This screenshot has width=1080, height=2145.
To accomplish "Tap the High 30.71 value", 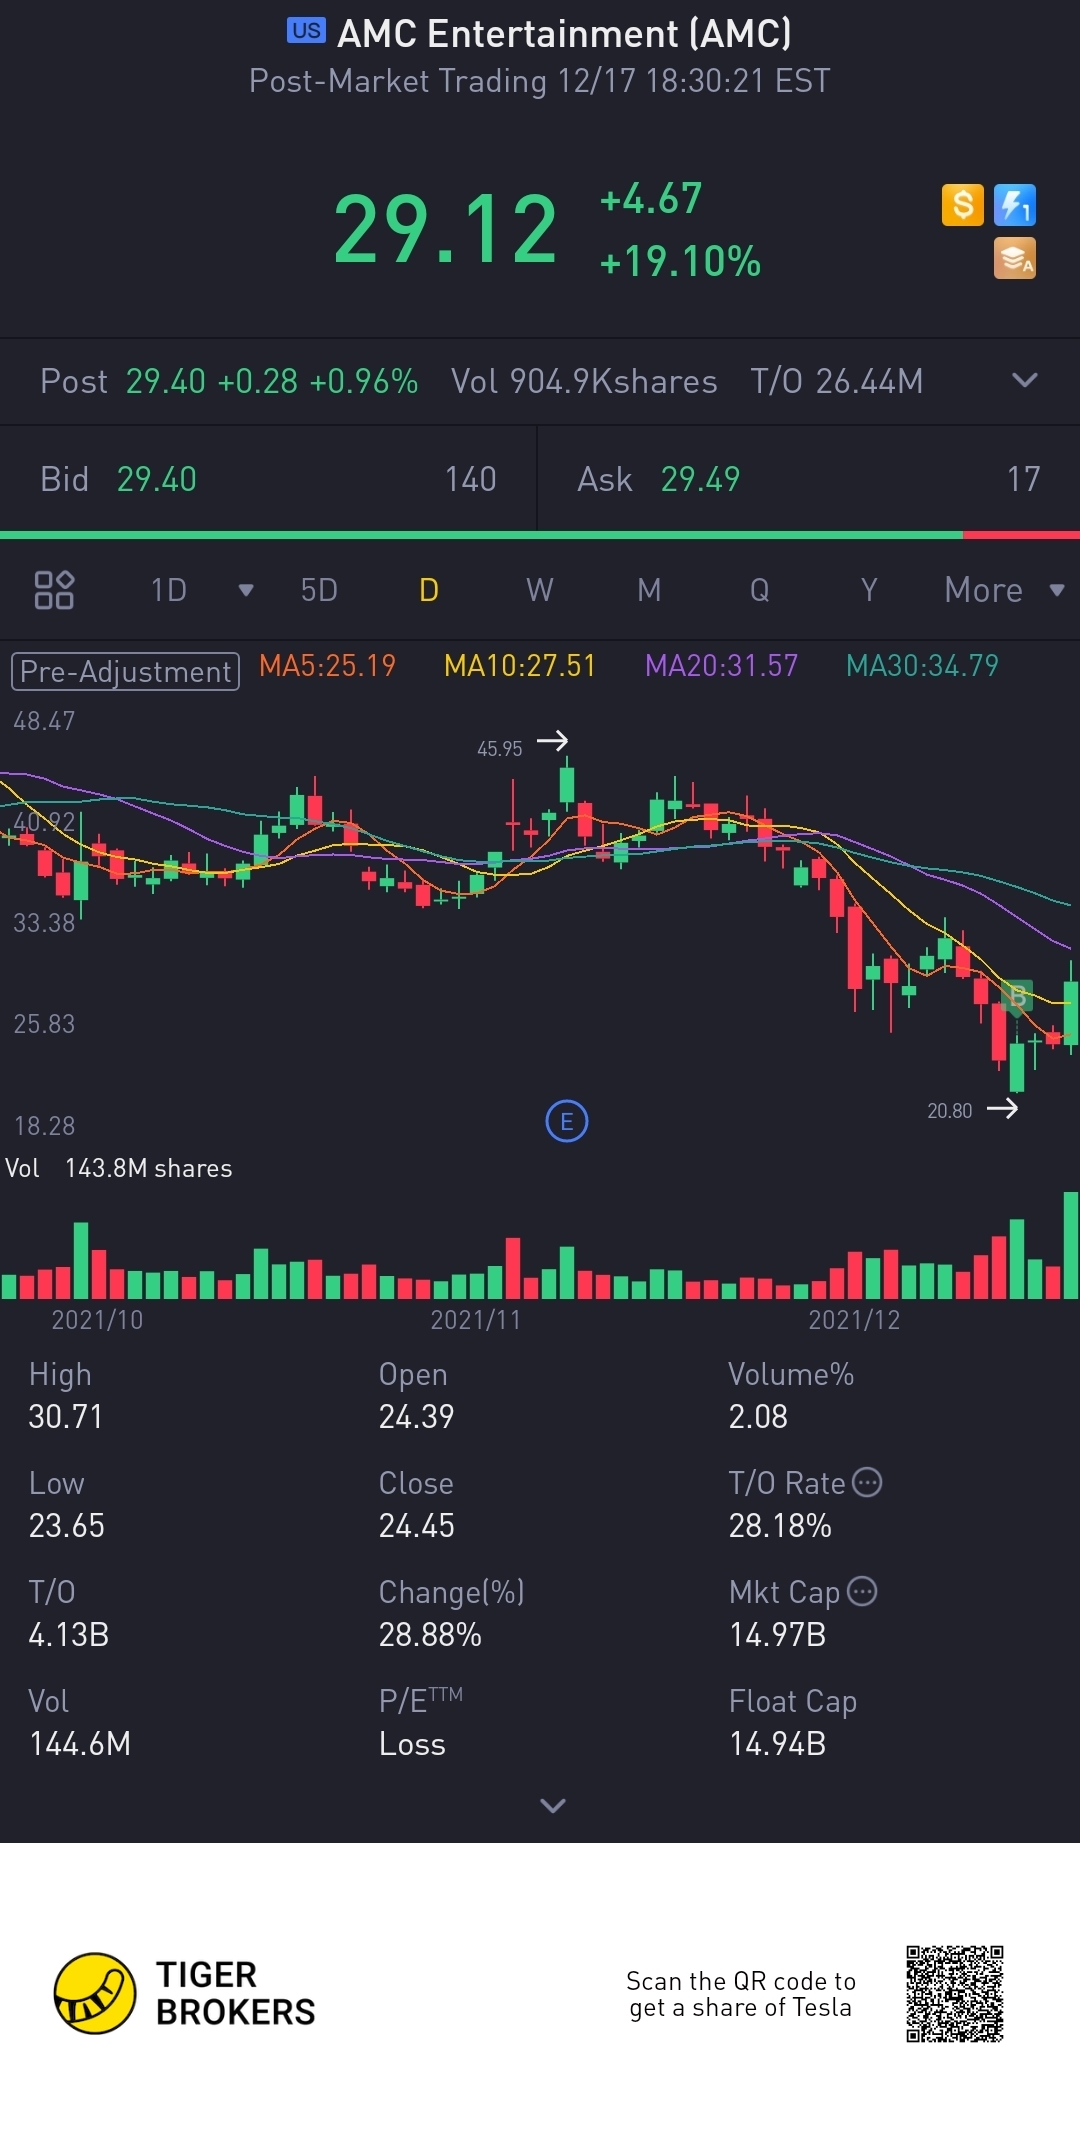I will pos(65,1416).
